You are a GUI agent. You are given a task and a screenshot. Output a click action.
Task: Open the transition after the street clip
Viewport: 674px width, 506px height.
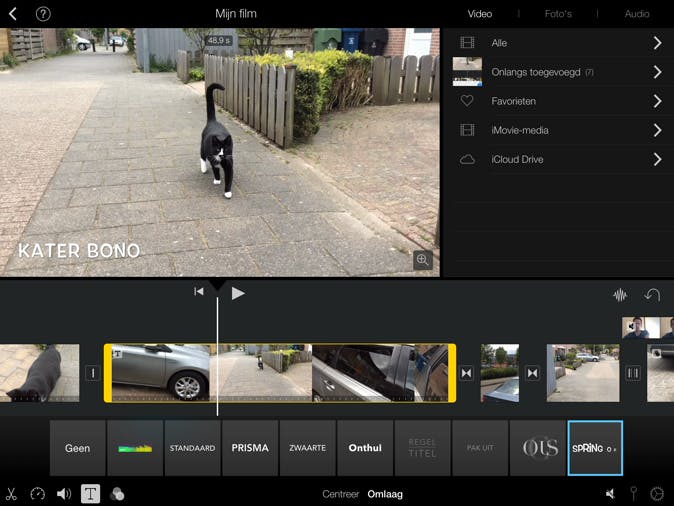coord(633,373)
